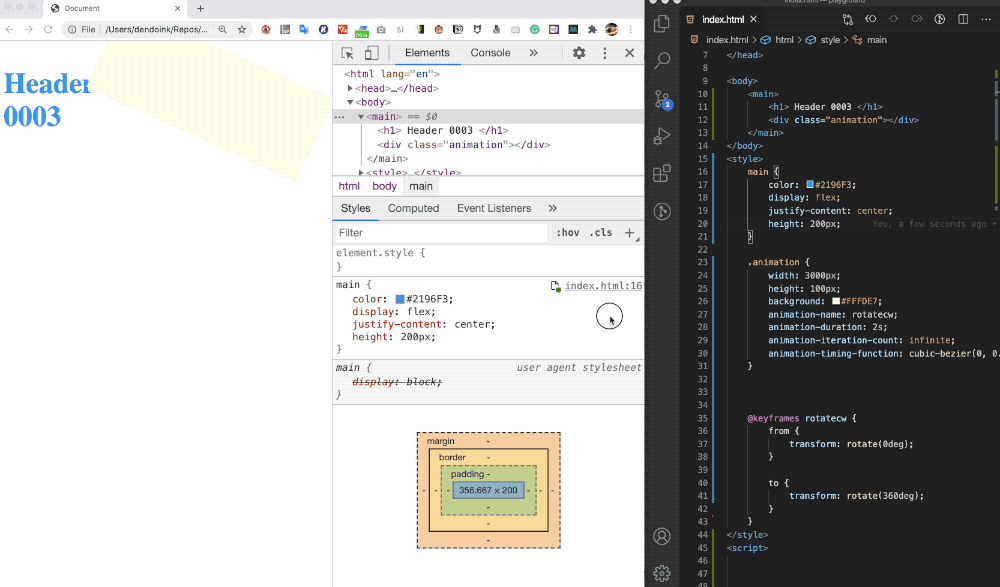The image size is (1000, 587).
Task: Click the Split Editor Right icon
Action: pyautogui.click(x=964, y=19)
